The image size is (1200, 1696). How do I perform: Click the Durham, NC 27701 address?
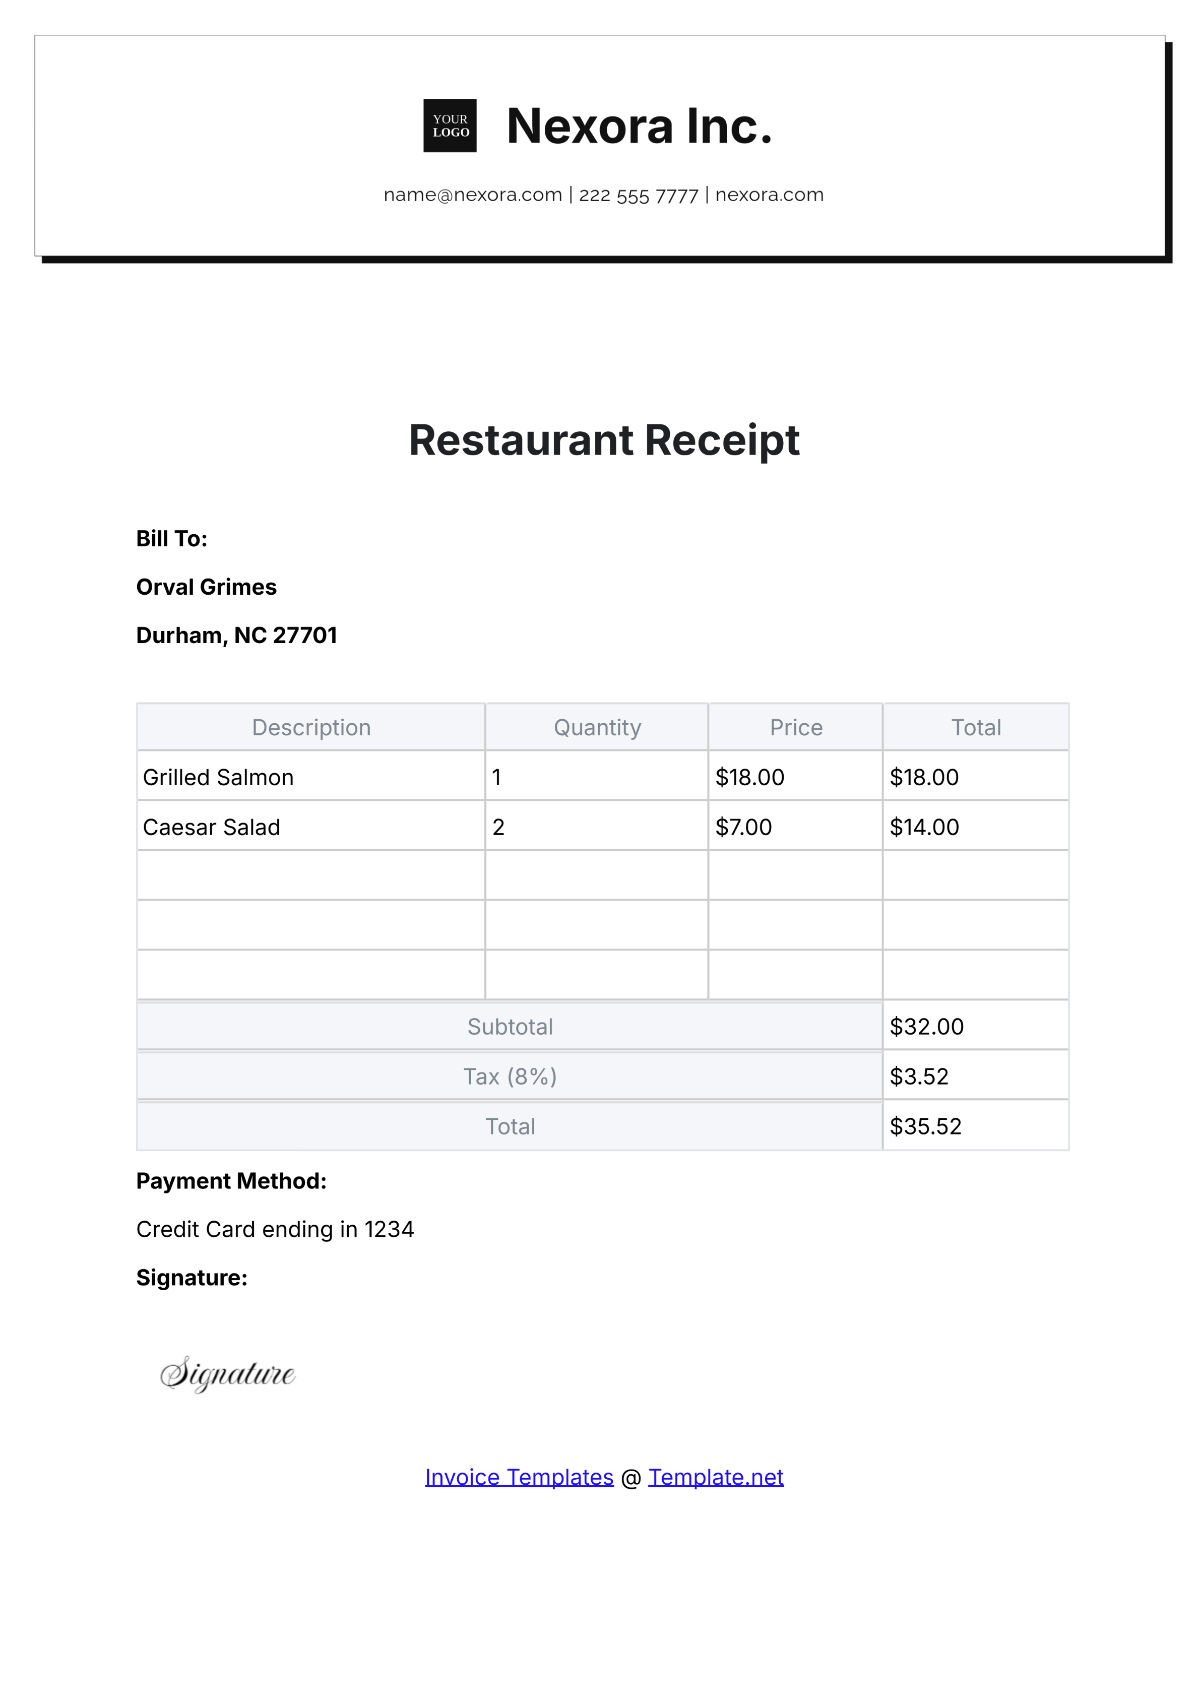(237, 635)
